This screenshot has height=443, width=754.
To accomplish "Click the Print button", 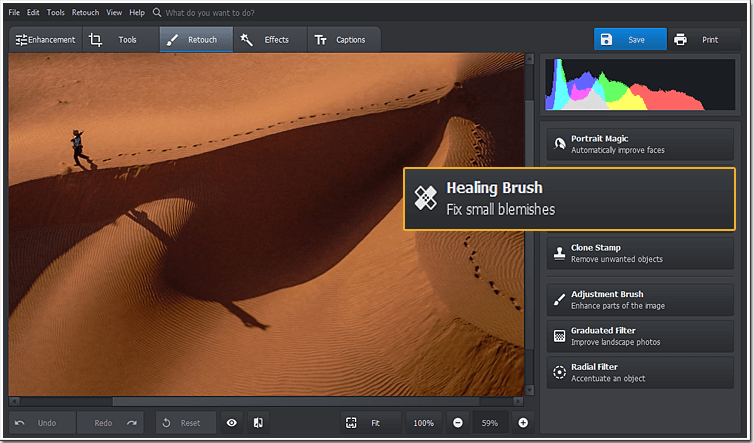I will coord(704,39).
